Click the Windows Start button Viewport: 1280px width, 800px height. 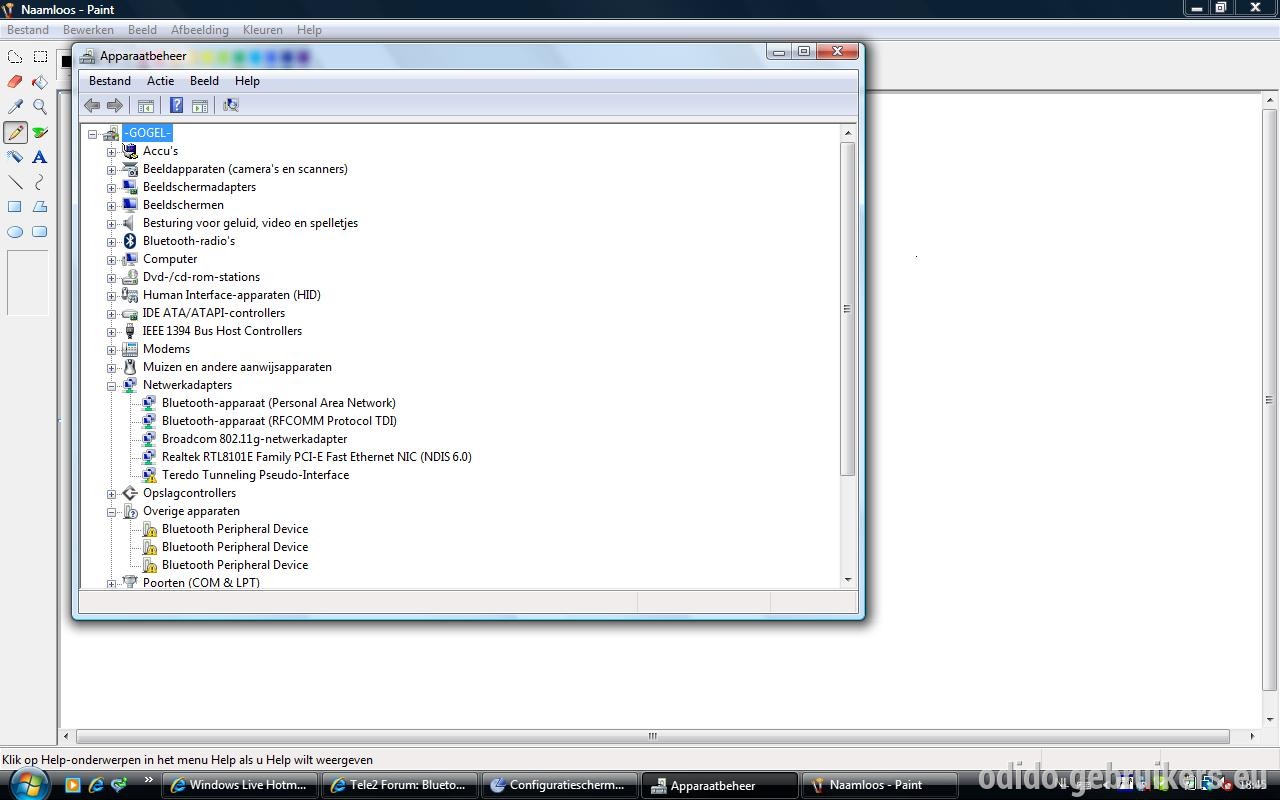[27, 783]
